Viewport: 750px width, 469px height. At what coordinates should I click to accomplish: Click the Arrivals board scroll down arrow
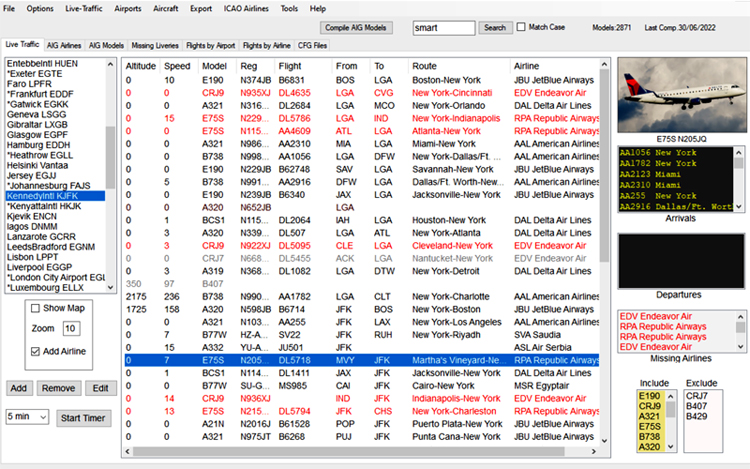click(x=739, y=207)
